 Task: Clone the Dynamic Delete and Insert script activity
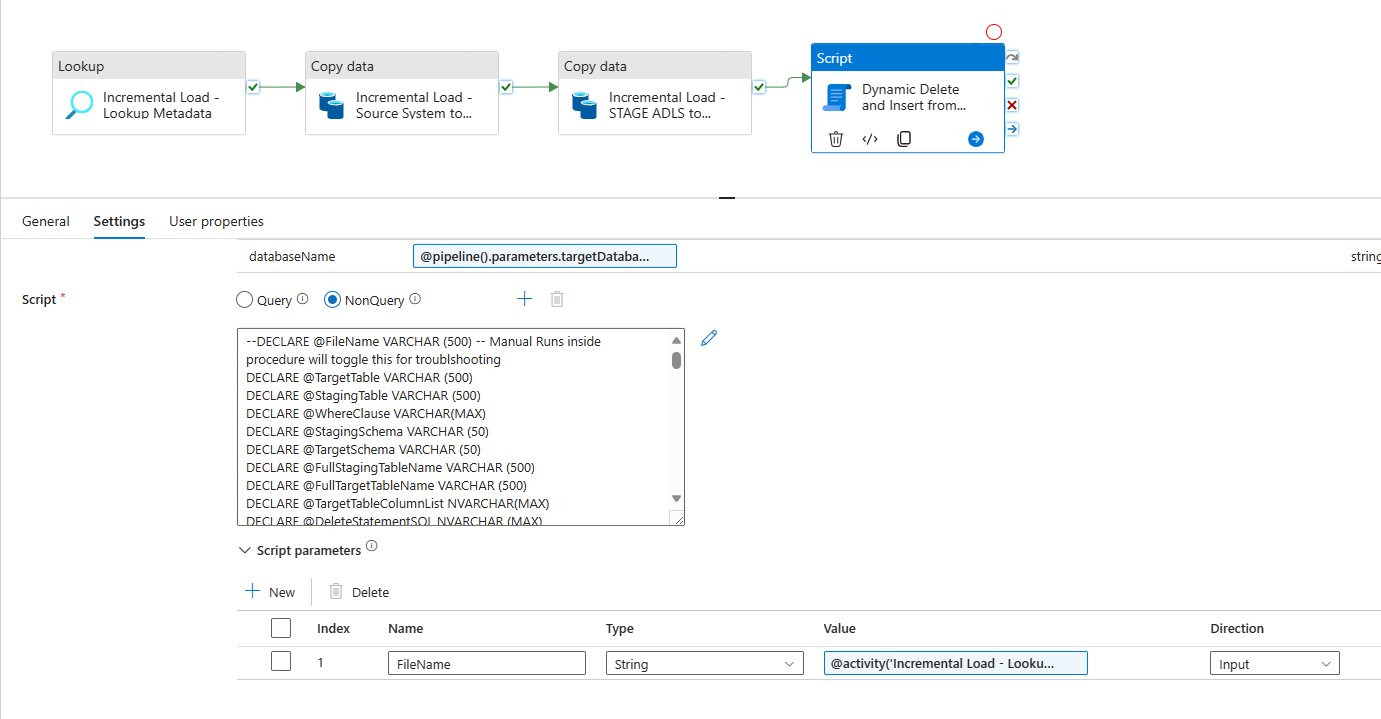[903, 138]
